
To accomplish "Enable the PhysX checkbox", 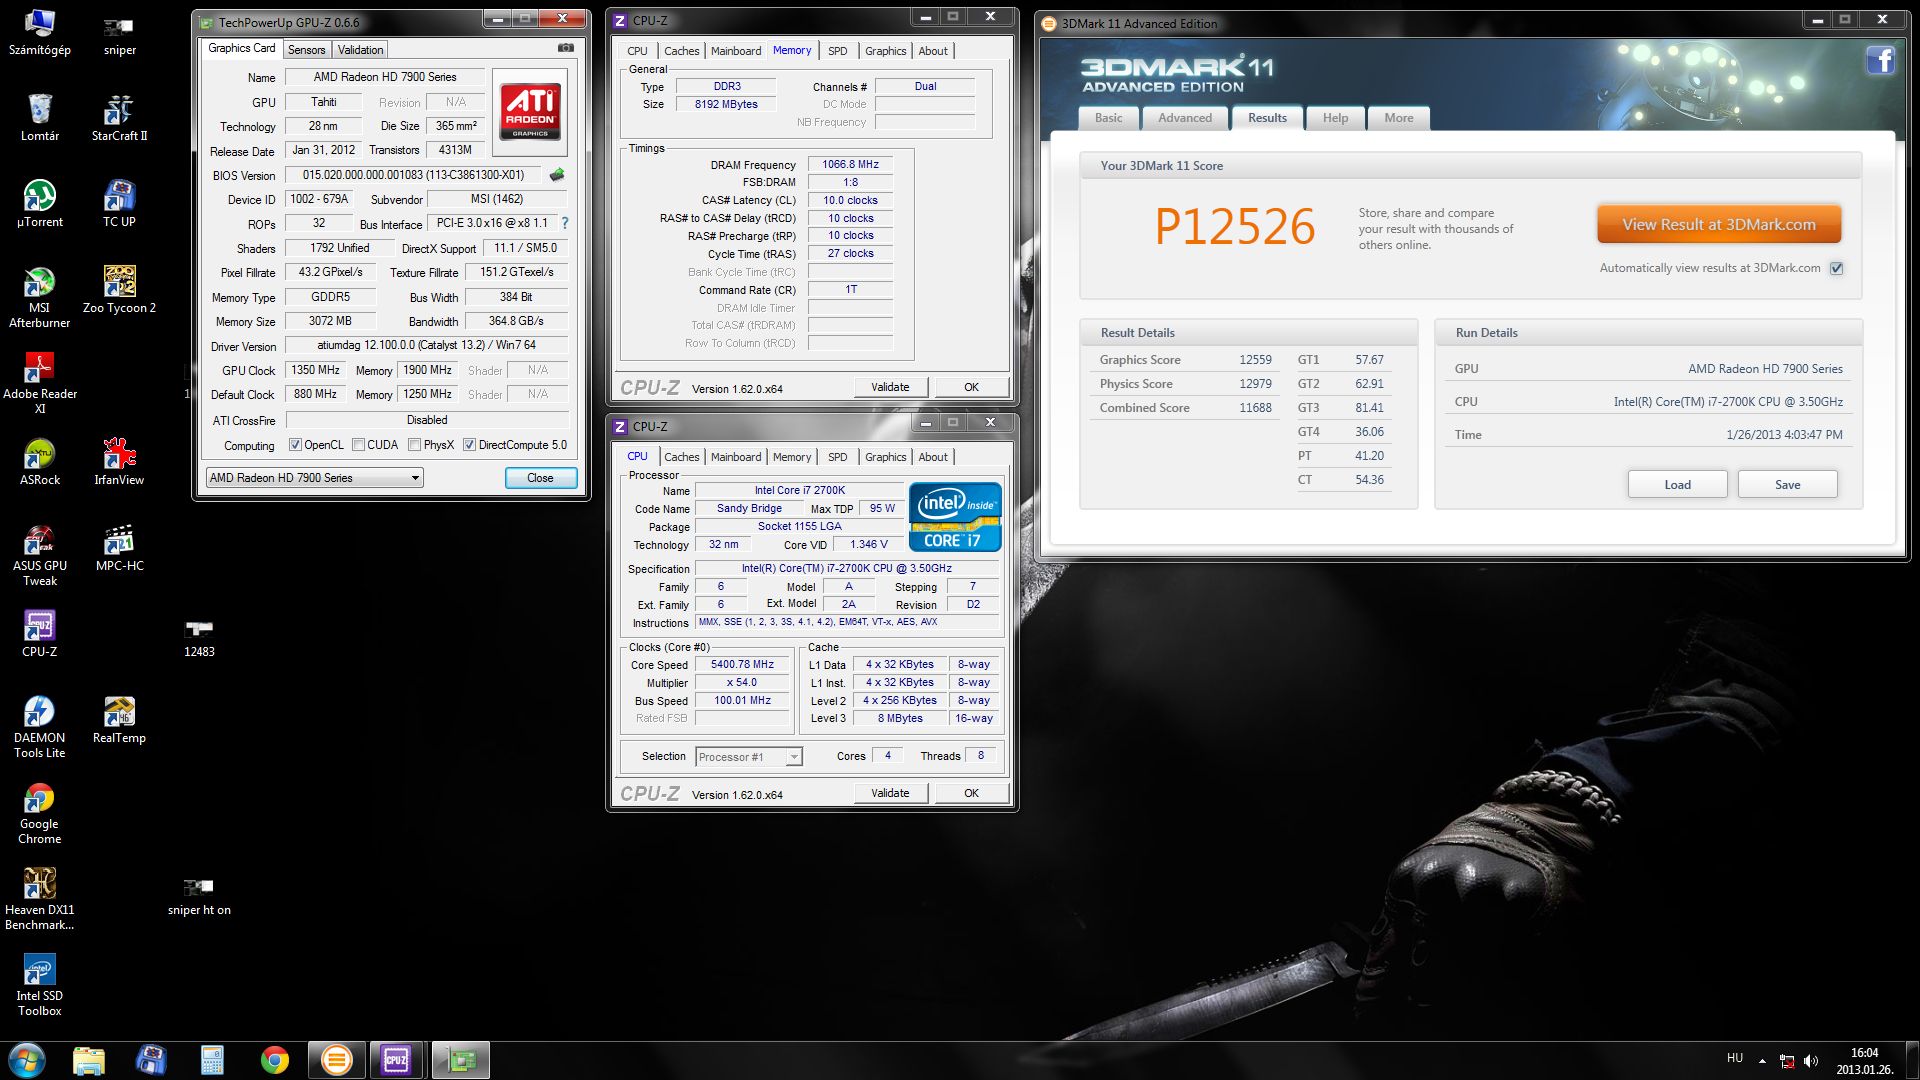I will coord(414,445).
